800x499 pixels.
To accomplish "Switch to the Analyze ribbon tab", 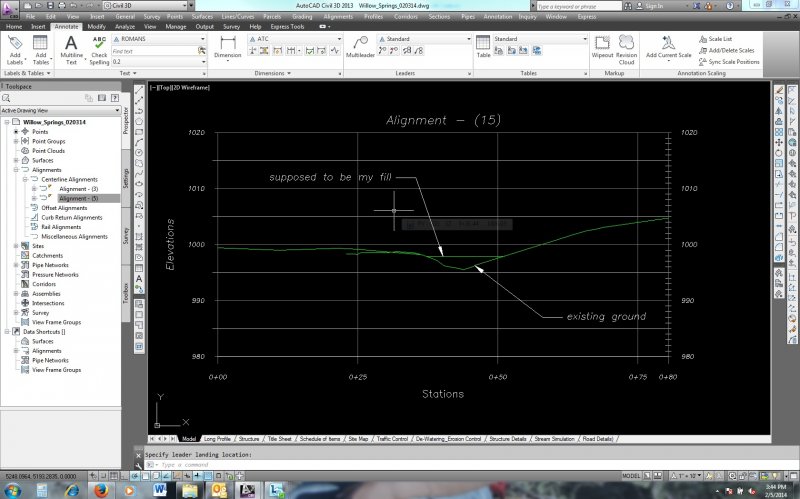I will pyautogui.click(x=124, y=27).
